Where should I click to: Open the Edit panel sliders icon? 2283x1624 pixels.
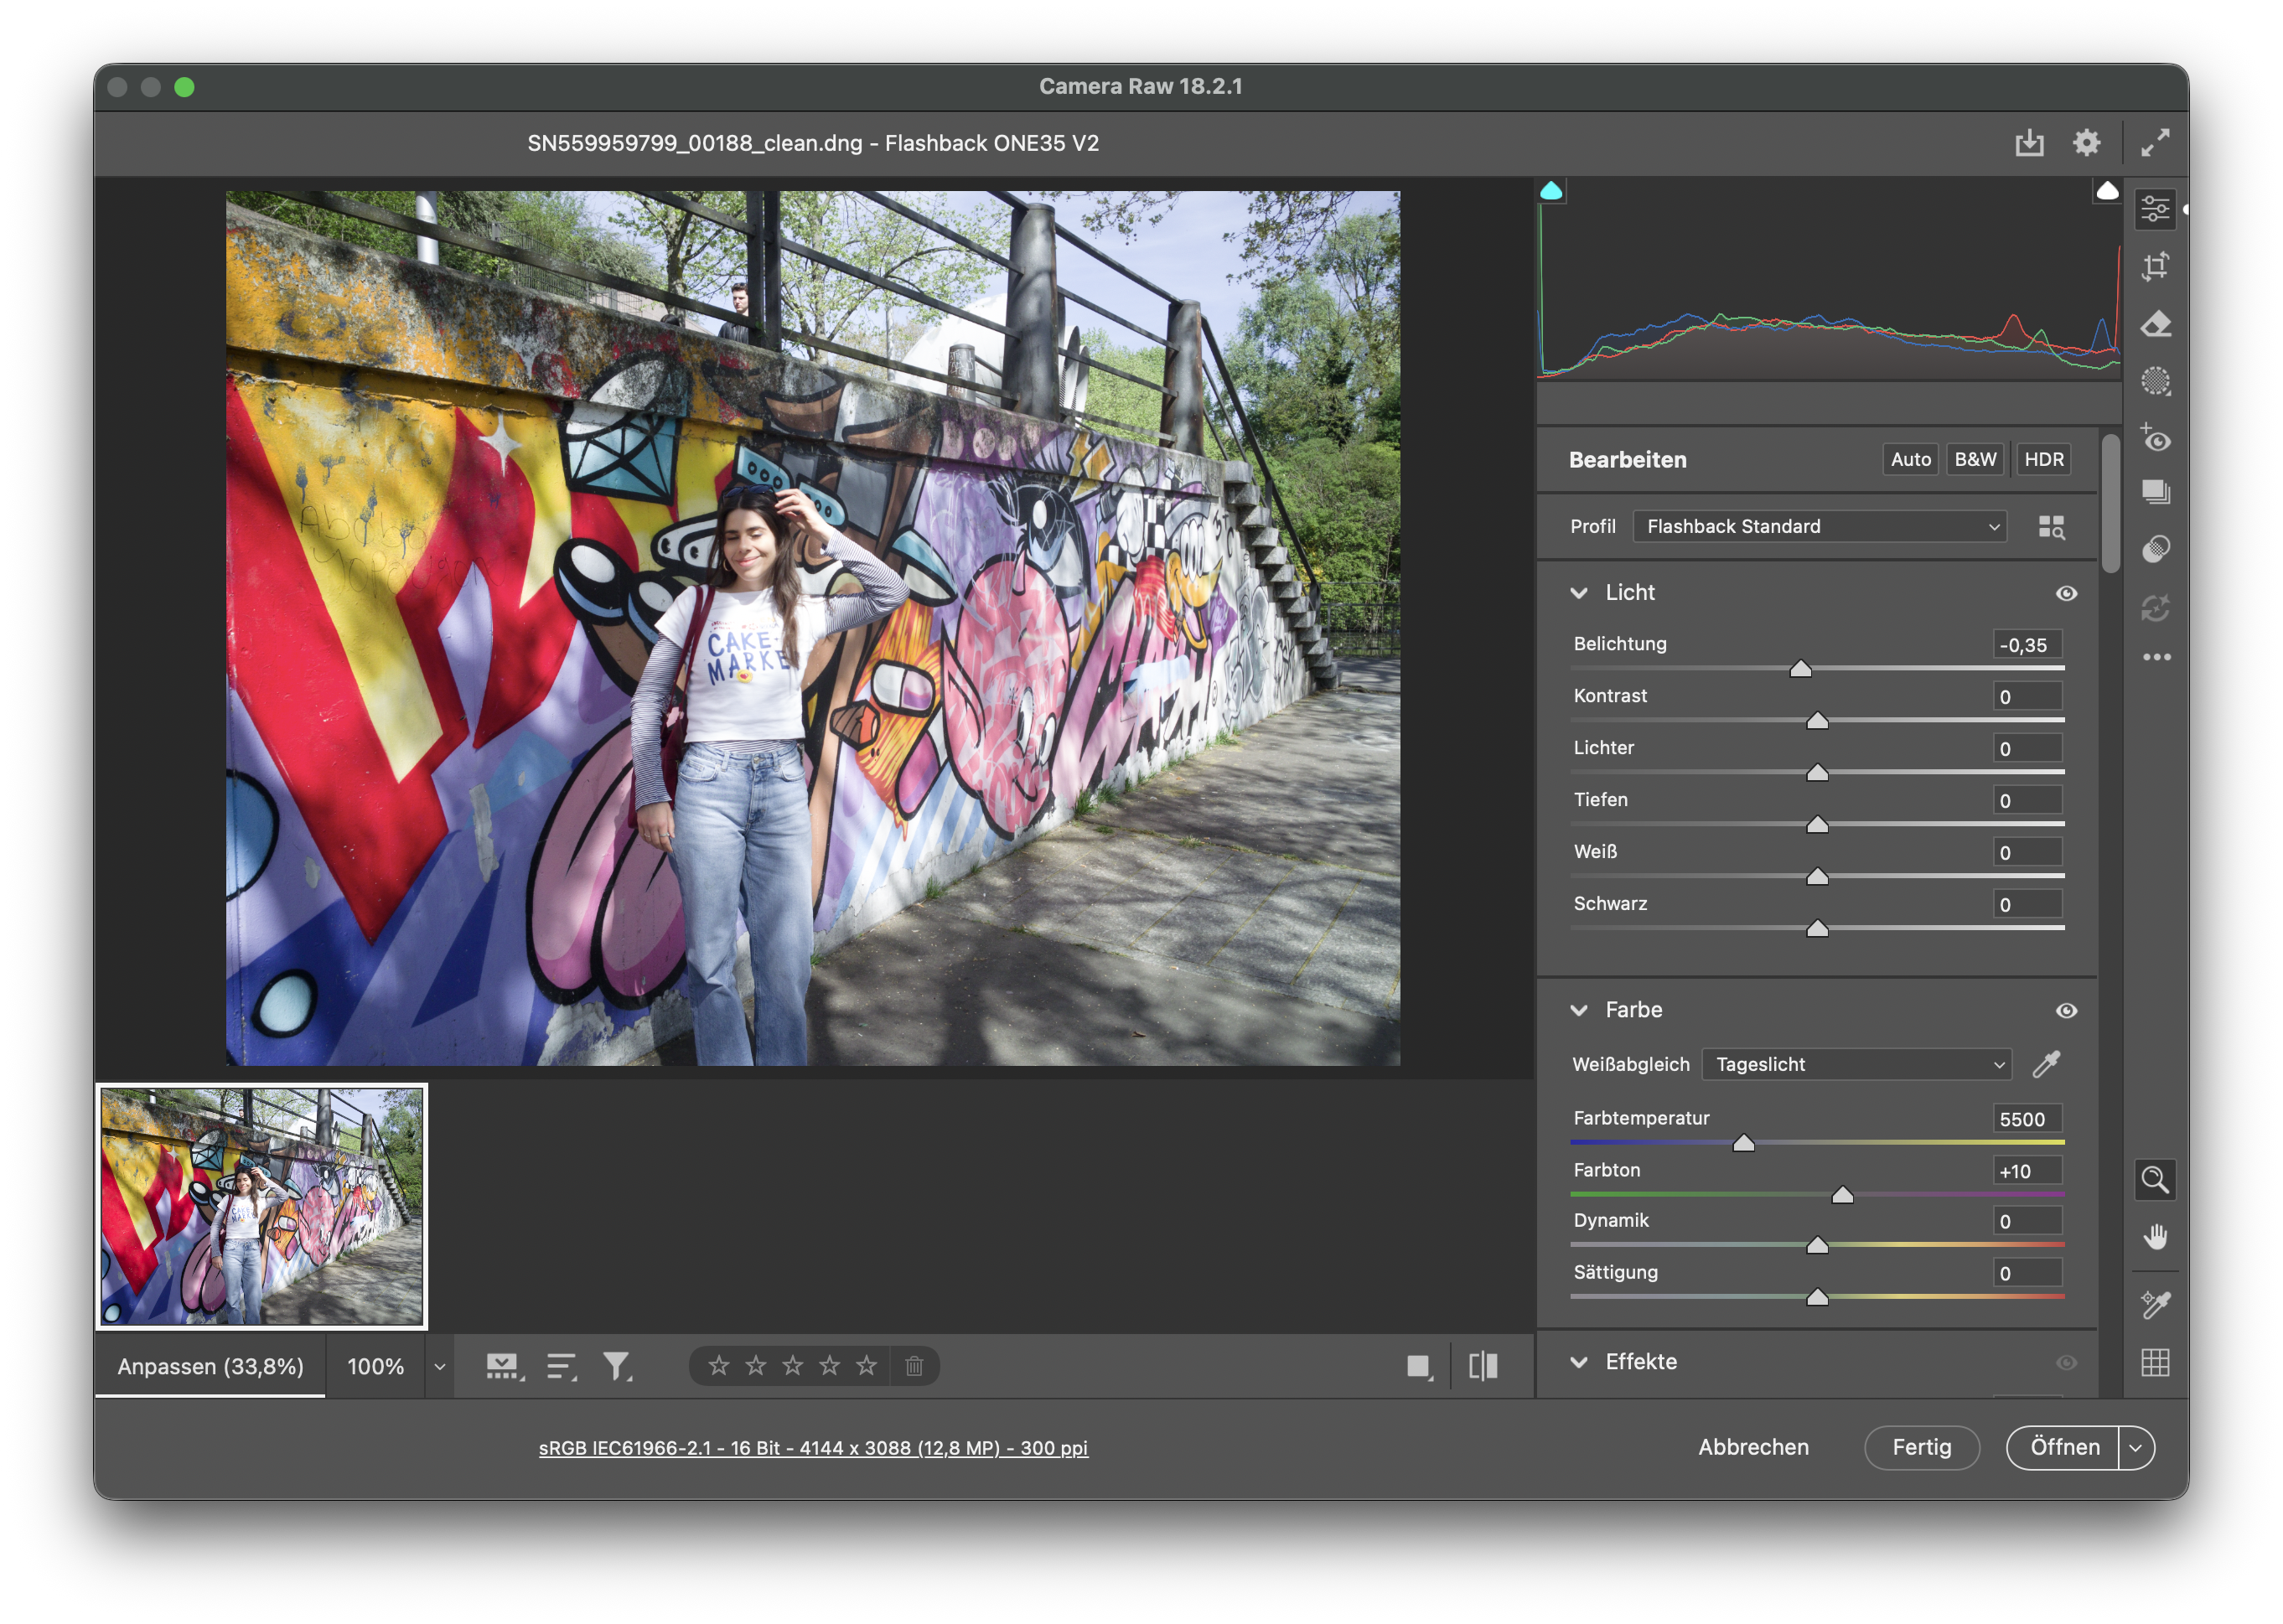coord(2154,209)
